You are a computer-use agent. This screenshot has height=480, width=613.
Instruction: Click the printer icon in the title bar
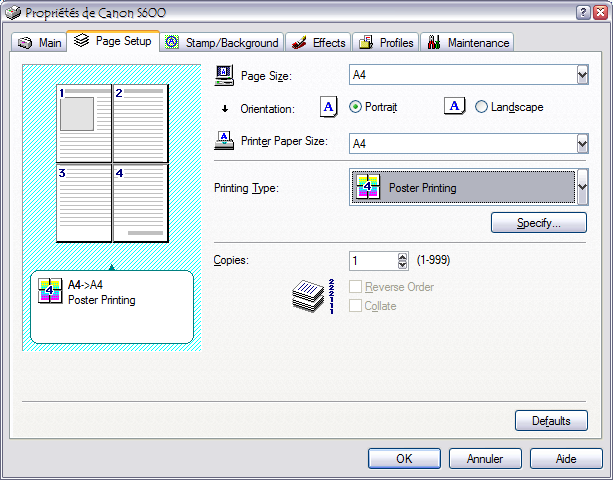12,13
